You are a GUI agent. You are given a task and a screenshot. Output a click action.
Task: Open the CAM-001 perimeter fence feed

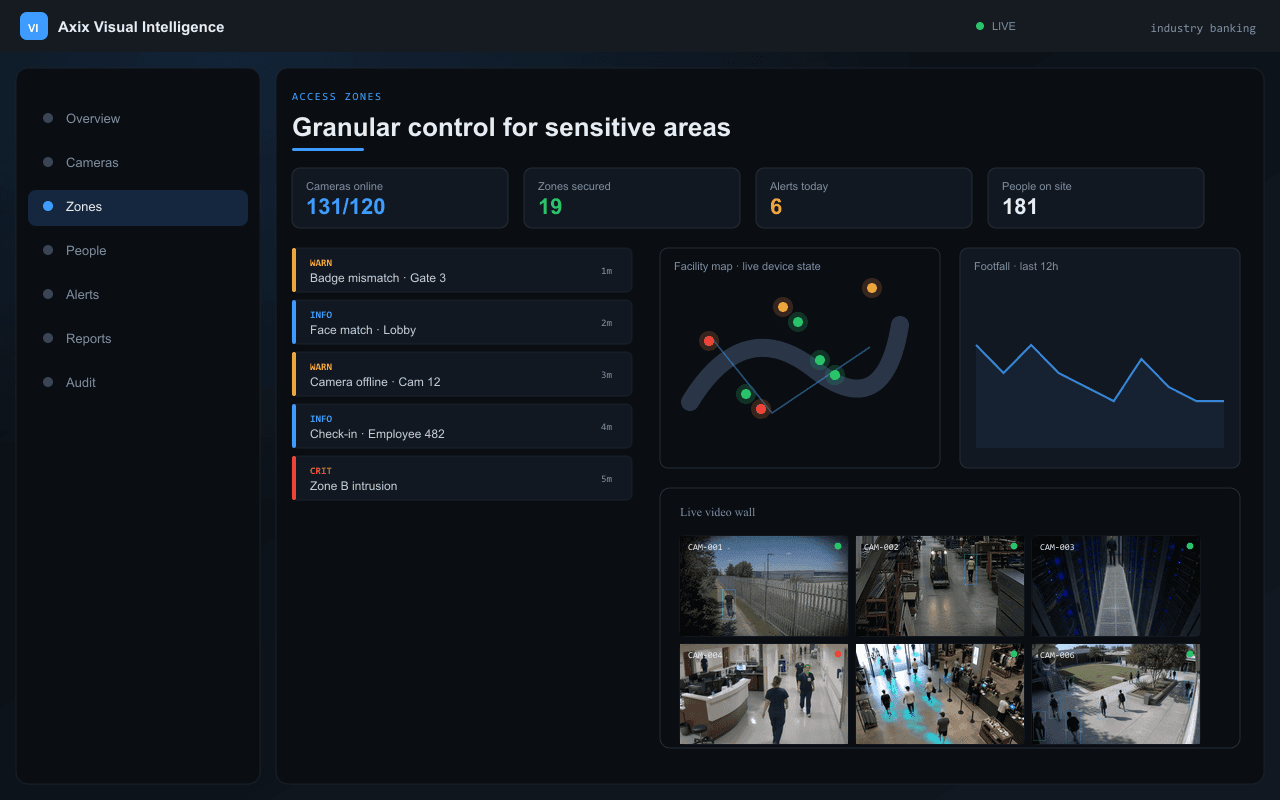(x=764, y=586)
